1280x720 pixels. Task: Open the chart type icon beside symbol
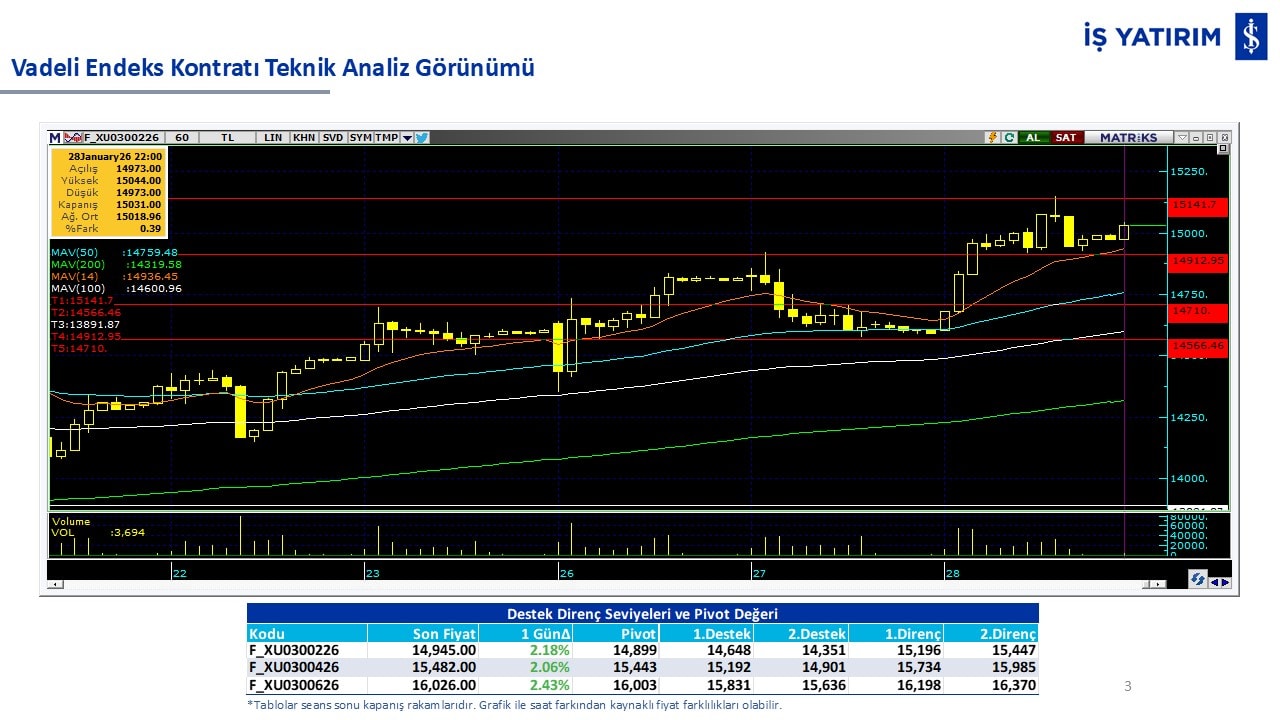coord(73,138)
